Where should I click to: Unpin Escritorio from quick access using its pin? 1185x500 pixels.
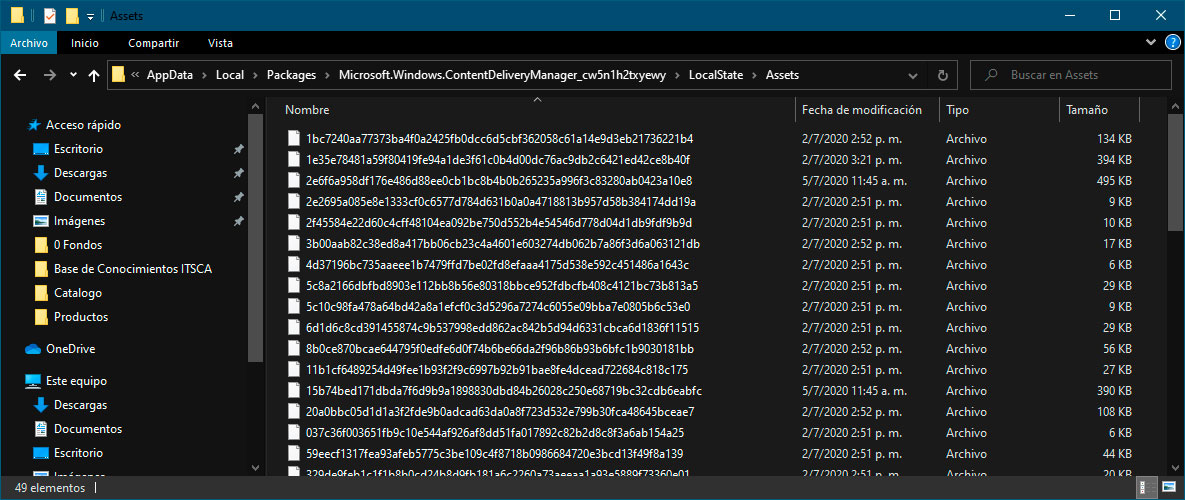[x=238, y=149]
